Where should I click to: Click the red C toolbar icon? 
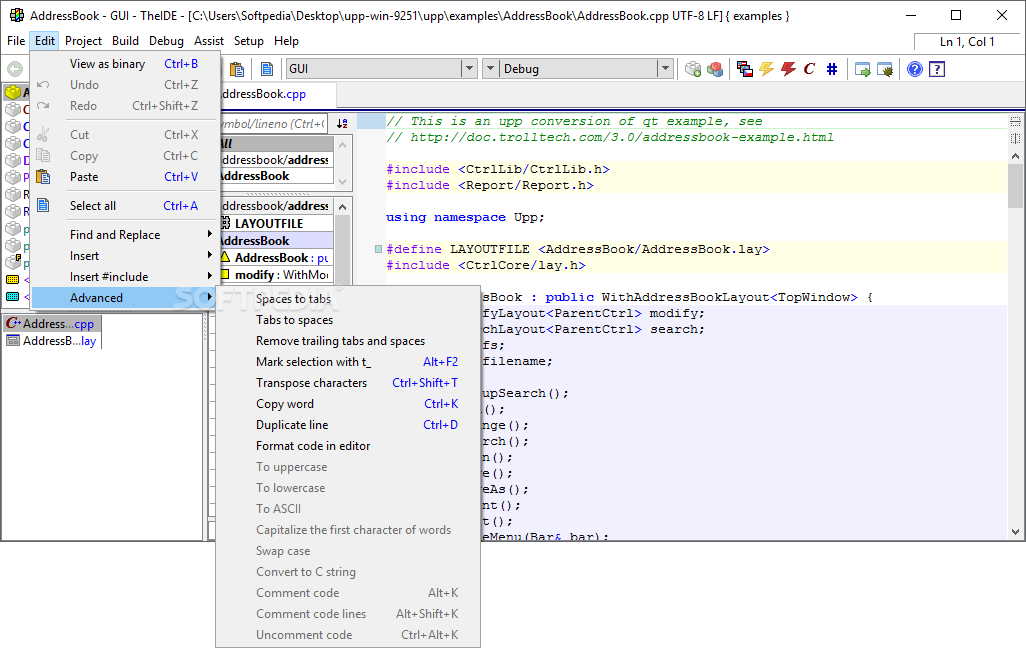[x=809, y=69]
